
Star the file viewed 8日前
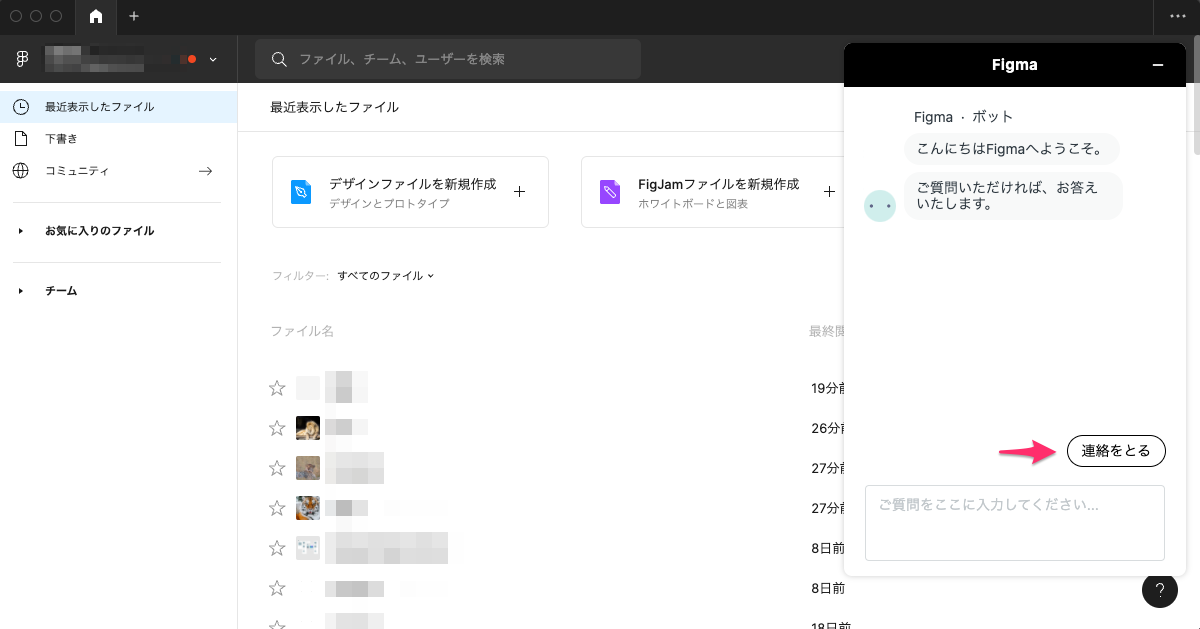coord(277,548)
